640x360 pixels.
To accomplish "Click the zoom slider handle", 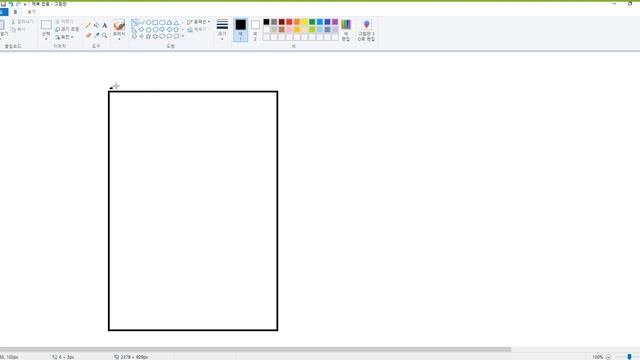I will (x=629, y=357).
